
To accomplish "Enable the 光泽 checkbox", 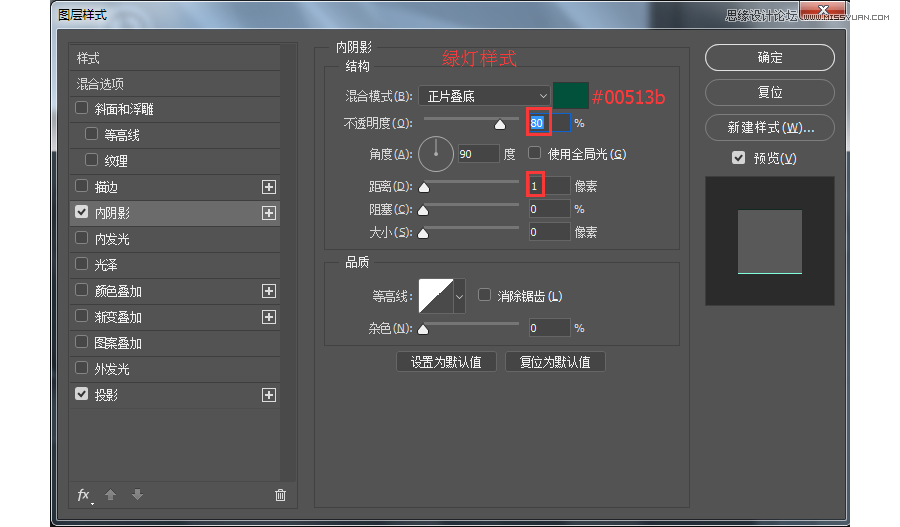I will pos(82,264).
